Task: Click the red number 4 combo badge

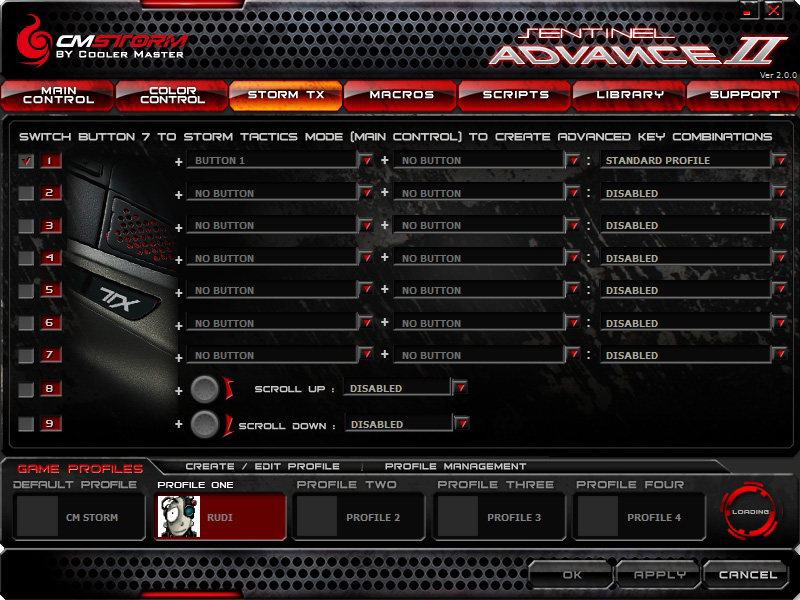Action: click(x=51, y=258)
